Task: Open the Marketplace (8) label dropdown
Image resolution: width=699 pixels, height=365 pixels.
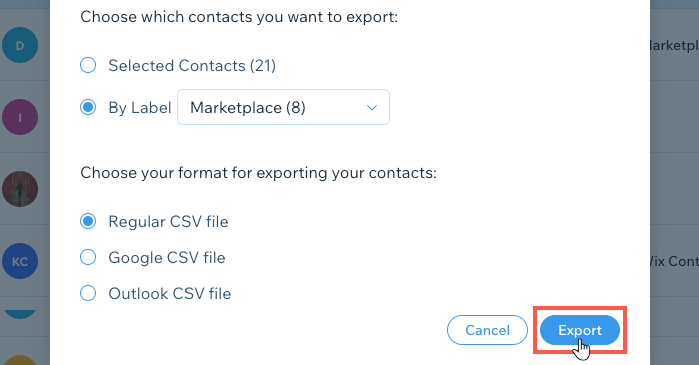Action: click(284, 107)
